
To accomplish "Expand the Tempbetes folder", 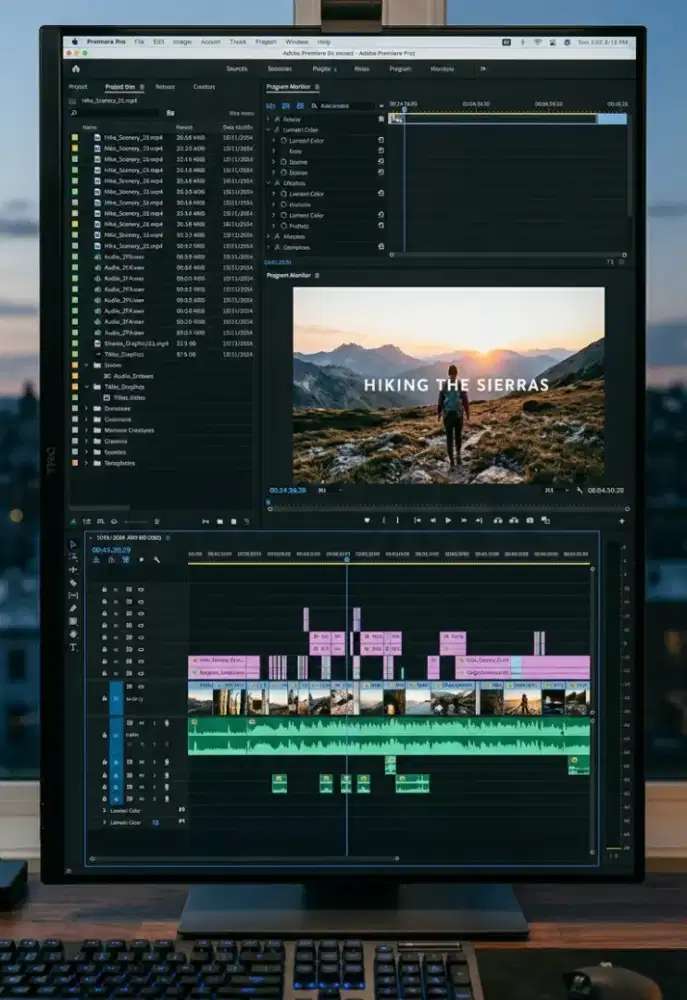I will pyautogui.click(x=87, y=463).
